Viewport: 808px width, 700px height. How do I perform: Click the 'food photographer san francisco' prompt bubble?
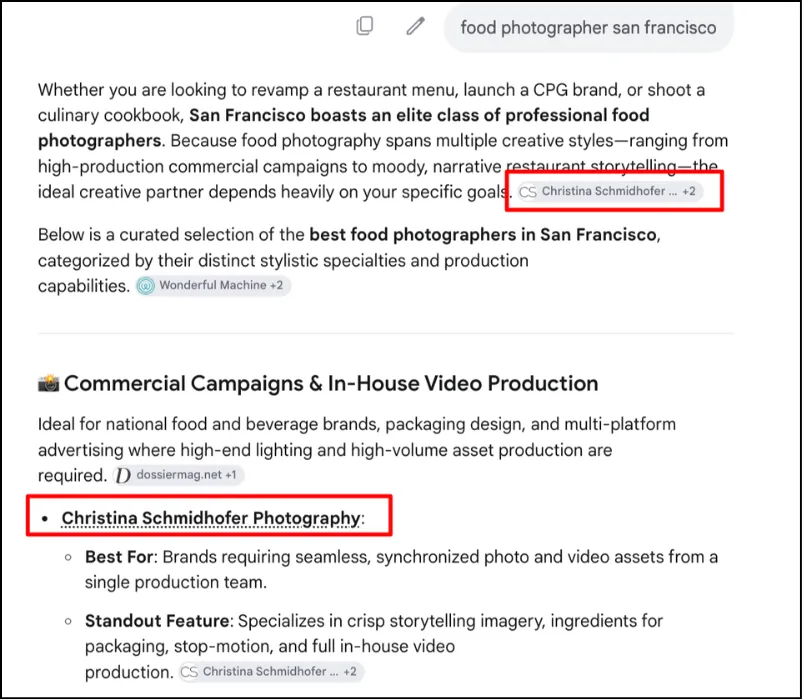tap(588, 27)
